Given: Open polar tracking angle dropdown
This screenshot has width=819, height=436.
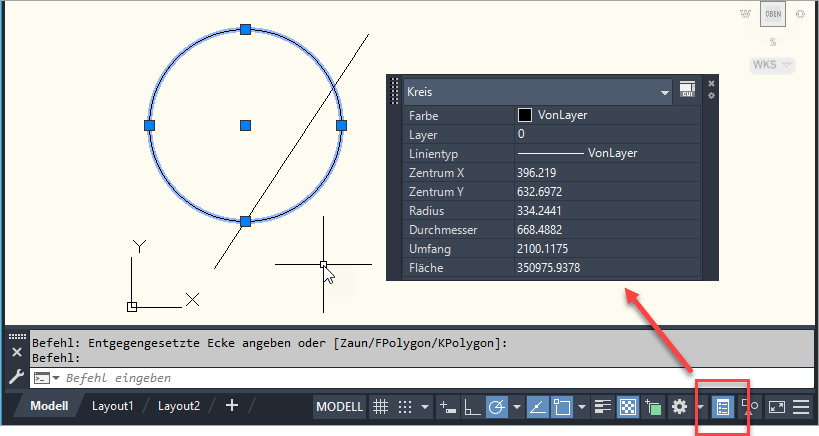Looking at the screenshot, I should [x=517, y=406].
